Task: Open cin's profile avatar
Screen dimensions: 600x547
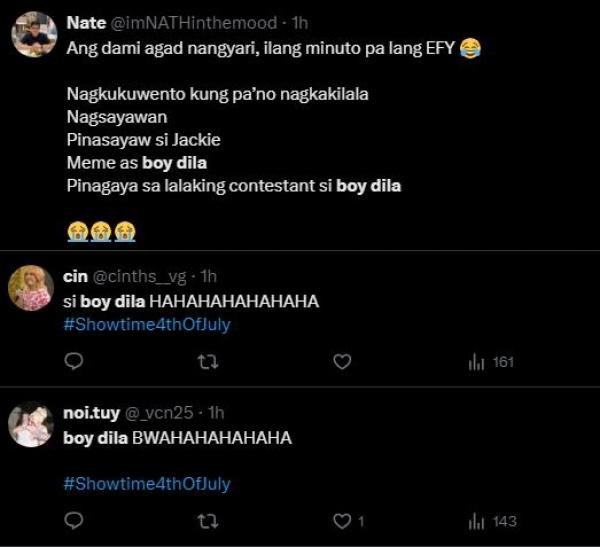Action: point(31,288)
